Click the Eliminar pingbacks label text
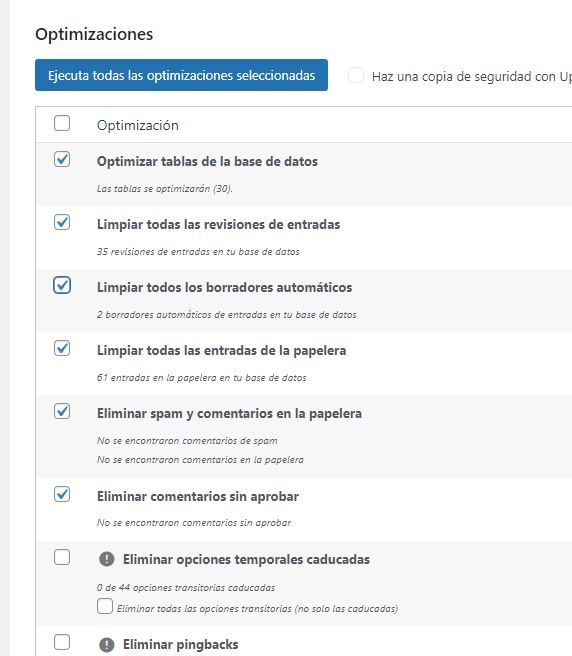The height and width of the screenshot is (656, 572). point(180,644)
